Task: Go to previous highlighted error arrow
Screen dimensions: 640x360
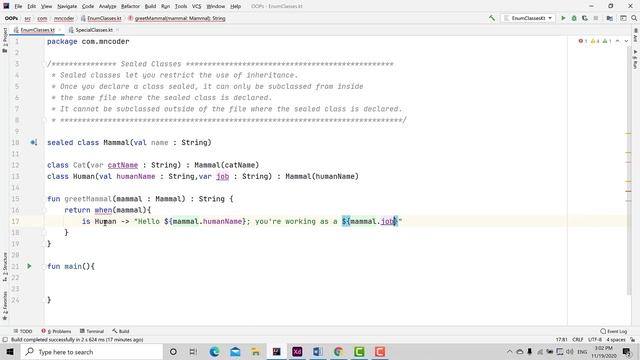Action: tap(618, 41)
